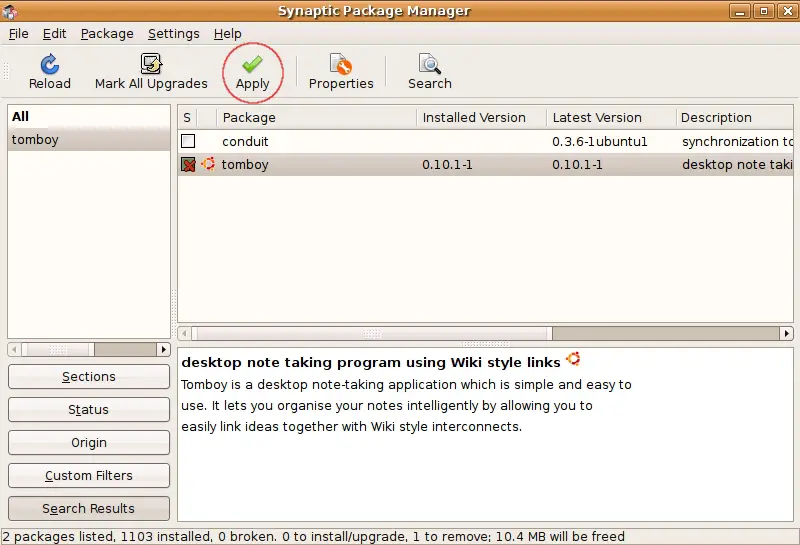Show the Status filter list
Image resolution: width=800 pixels, height=545 pixels.
89,409
